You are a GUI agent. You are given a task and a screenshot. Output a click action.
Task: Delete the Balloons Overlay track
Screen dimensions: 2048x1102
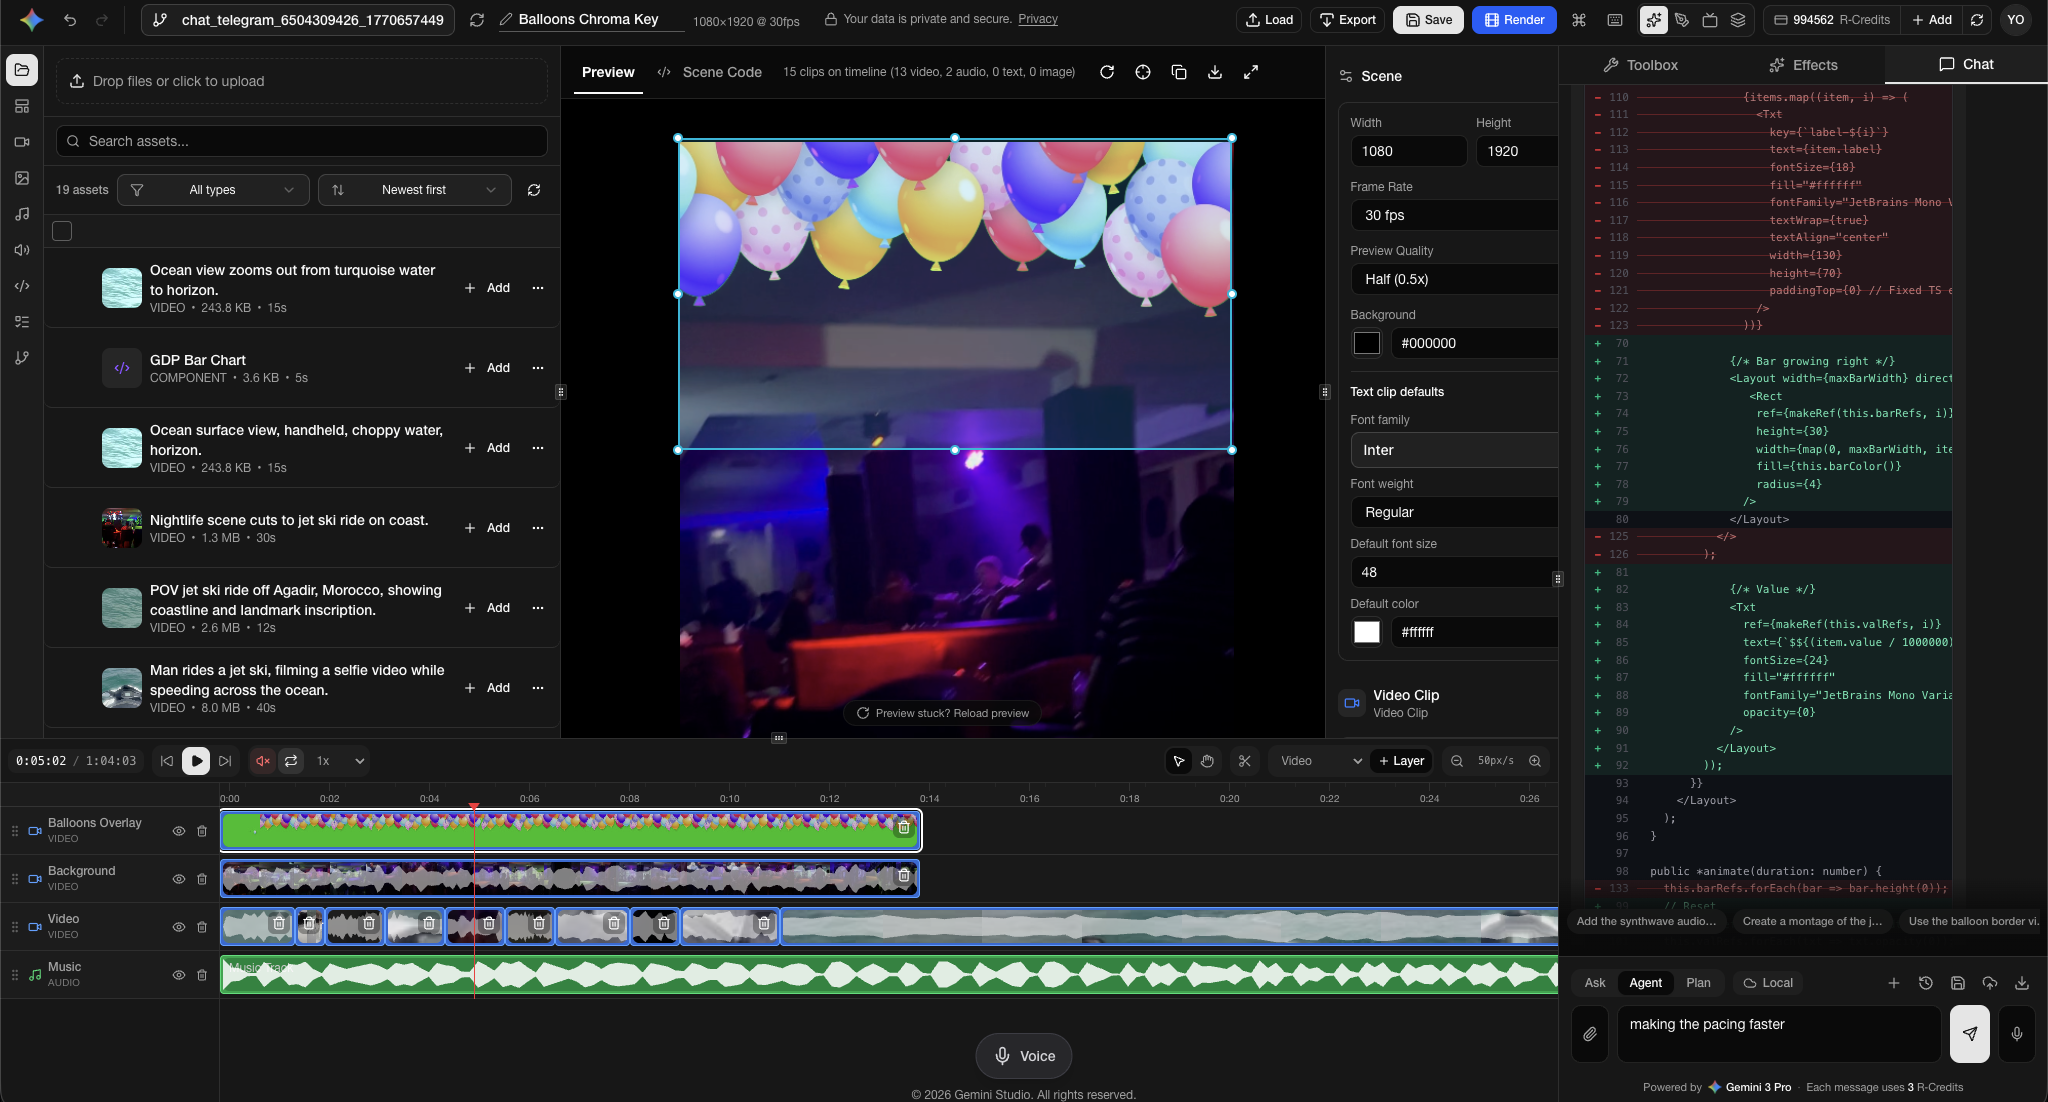pos(202,831)
